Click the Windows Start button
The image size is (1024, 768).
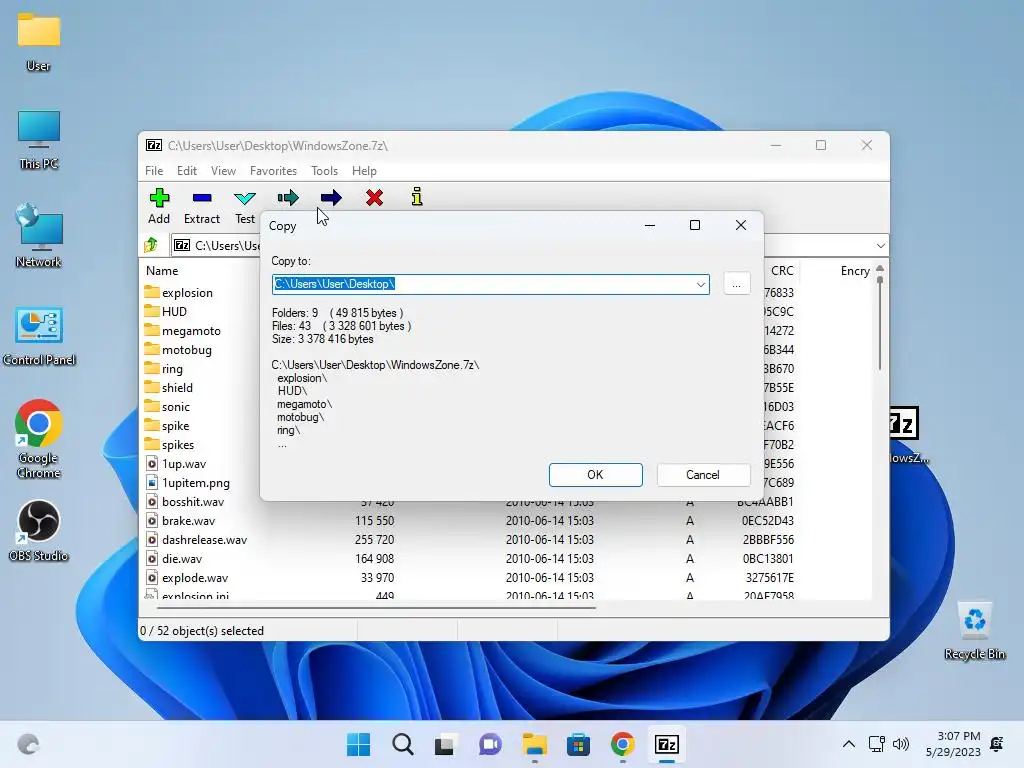pyautogui.click(x=359, y=744)
